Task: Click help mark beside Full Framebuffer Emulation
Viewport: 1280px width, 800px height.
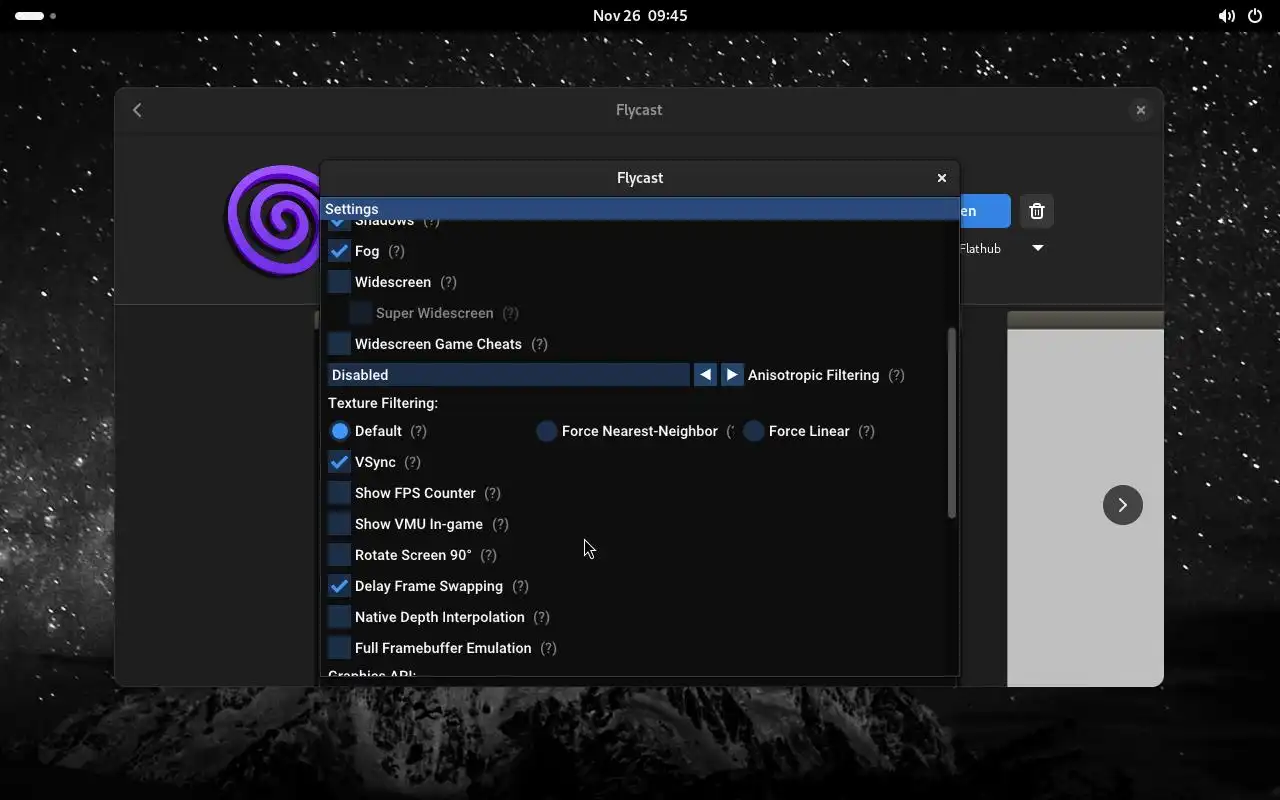Action: pos(549,648)
